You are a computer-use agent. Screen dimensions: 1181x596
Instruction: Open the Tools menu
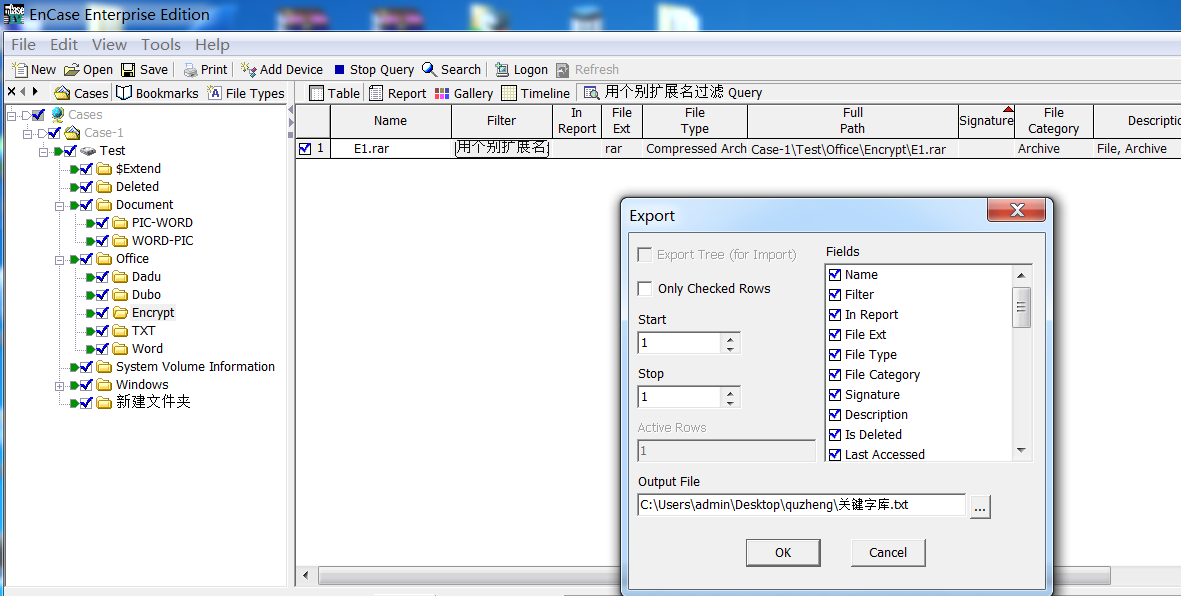point(161,44)
